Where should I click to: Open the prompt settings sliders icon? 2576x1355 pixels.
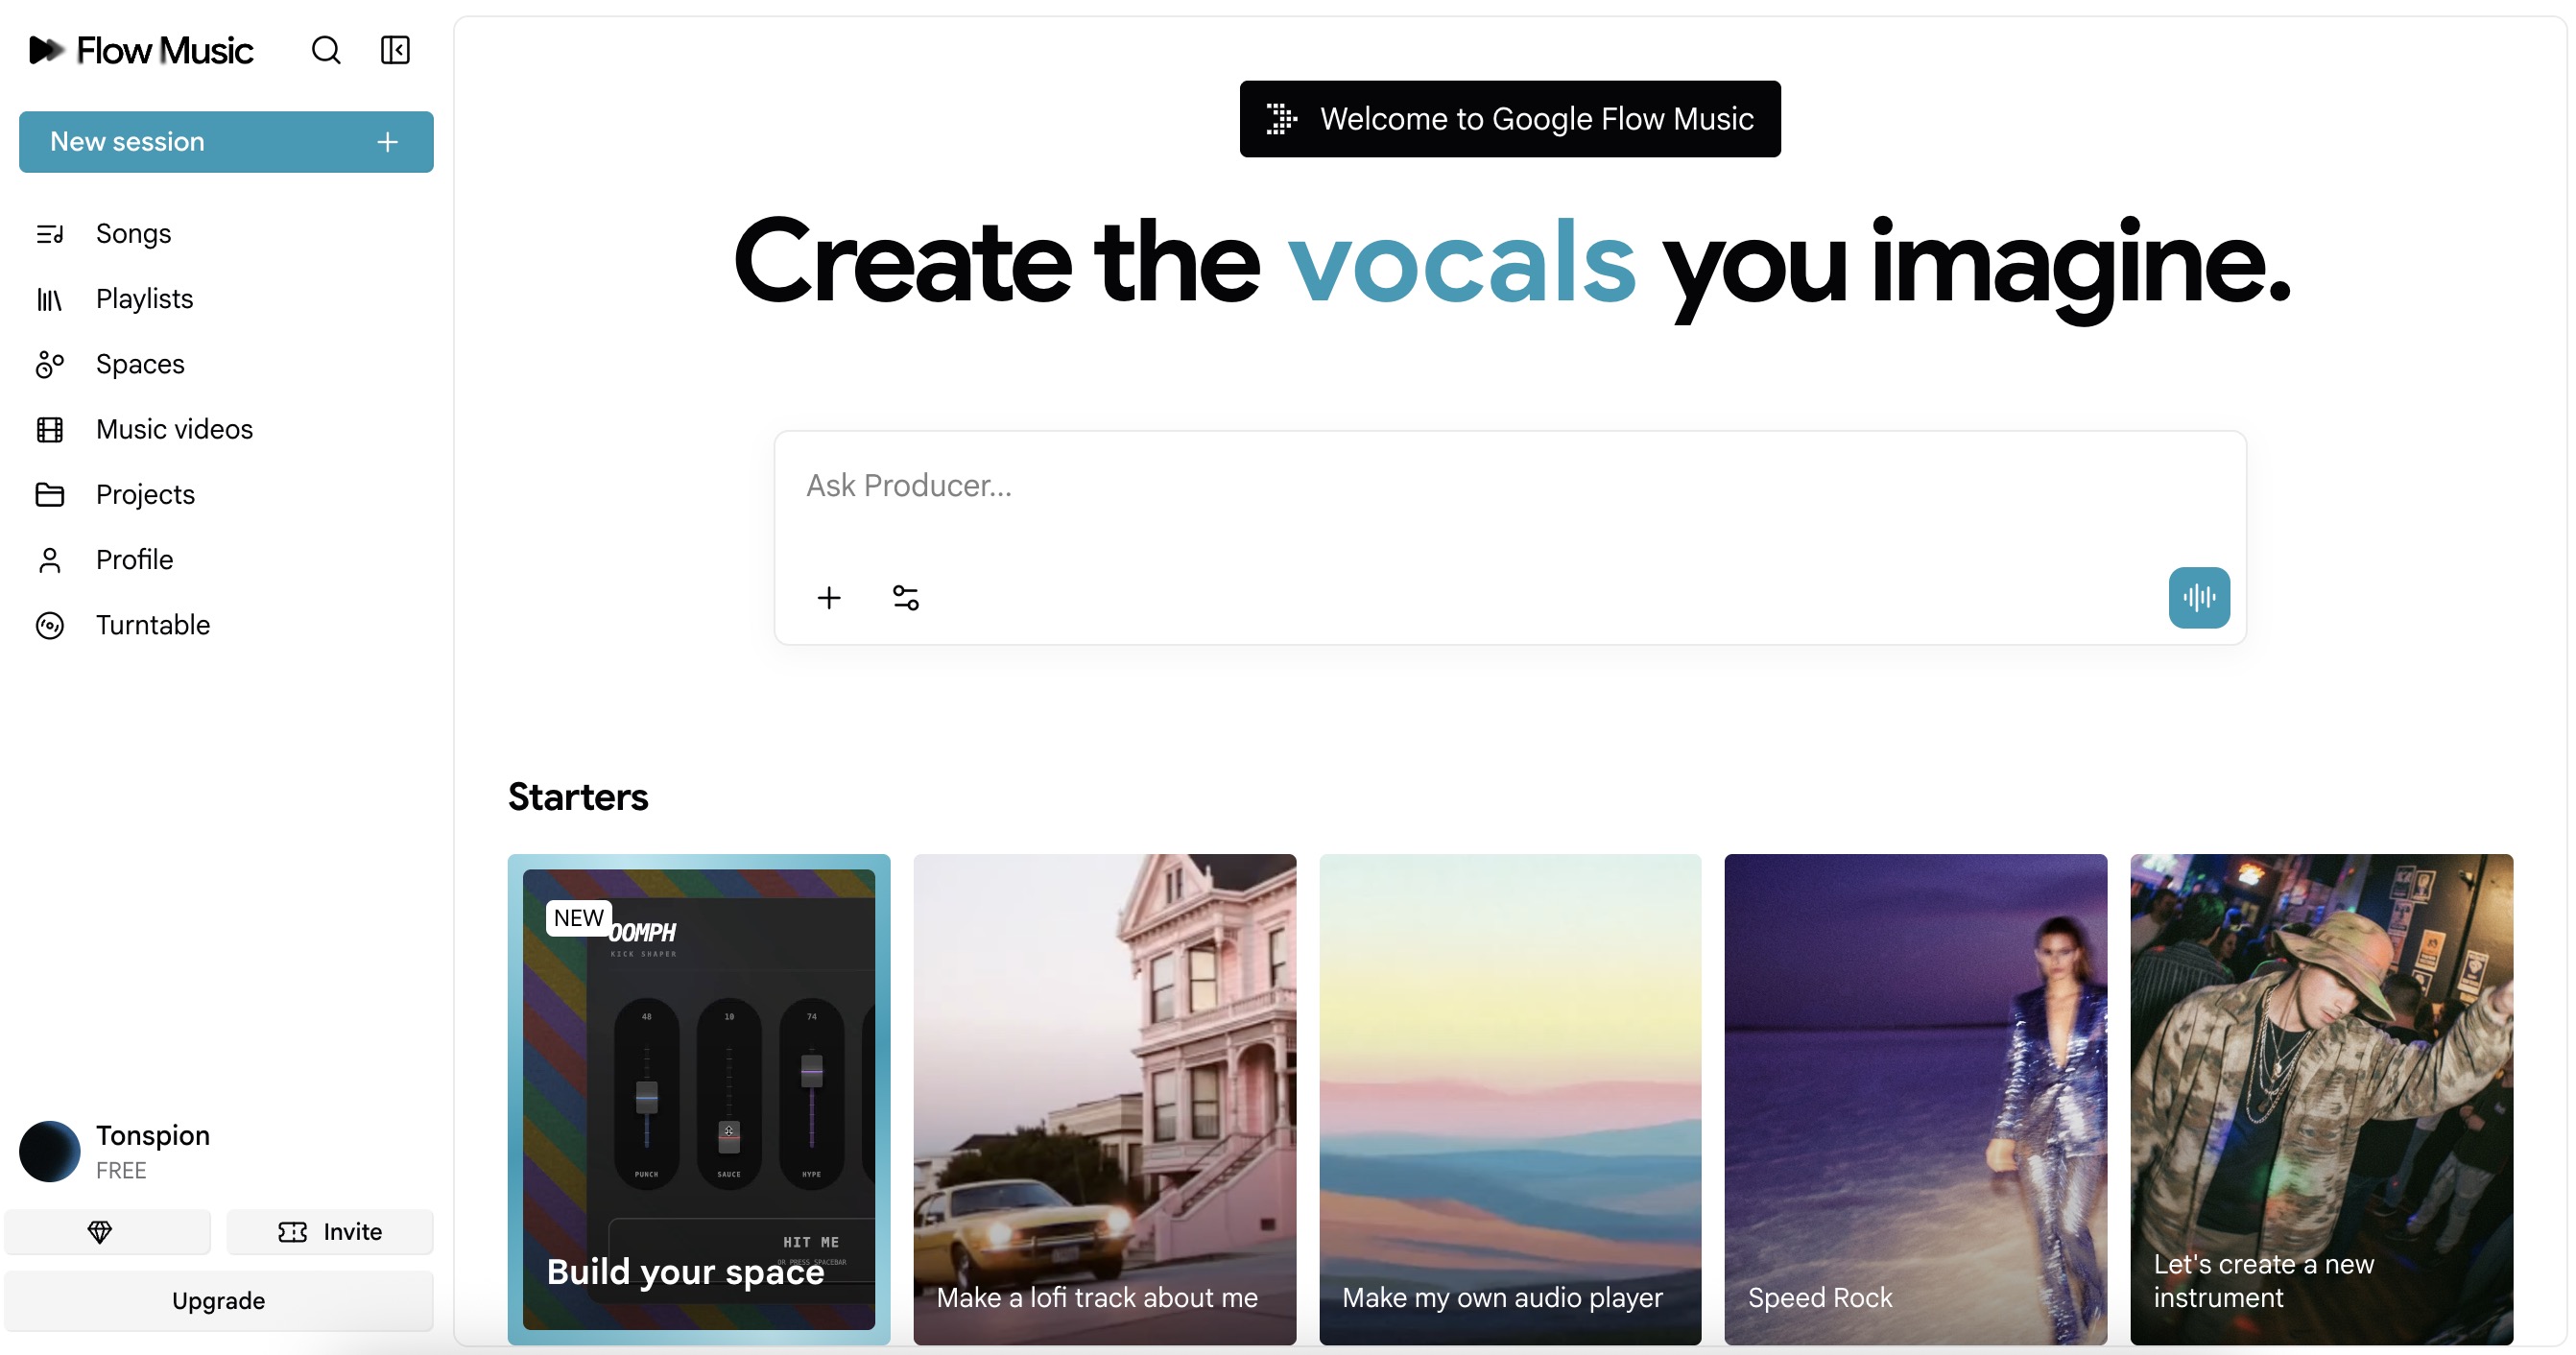pos(905,598)
